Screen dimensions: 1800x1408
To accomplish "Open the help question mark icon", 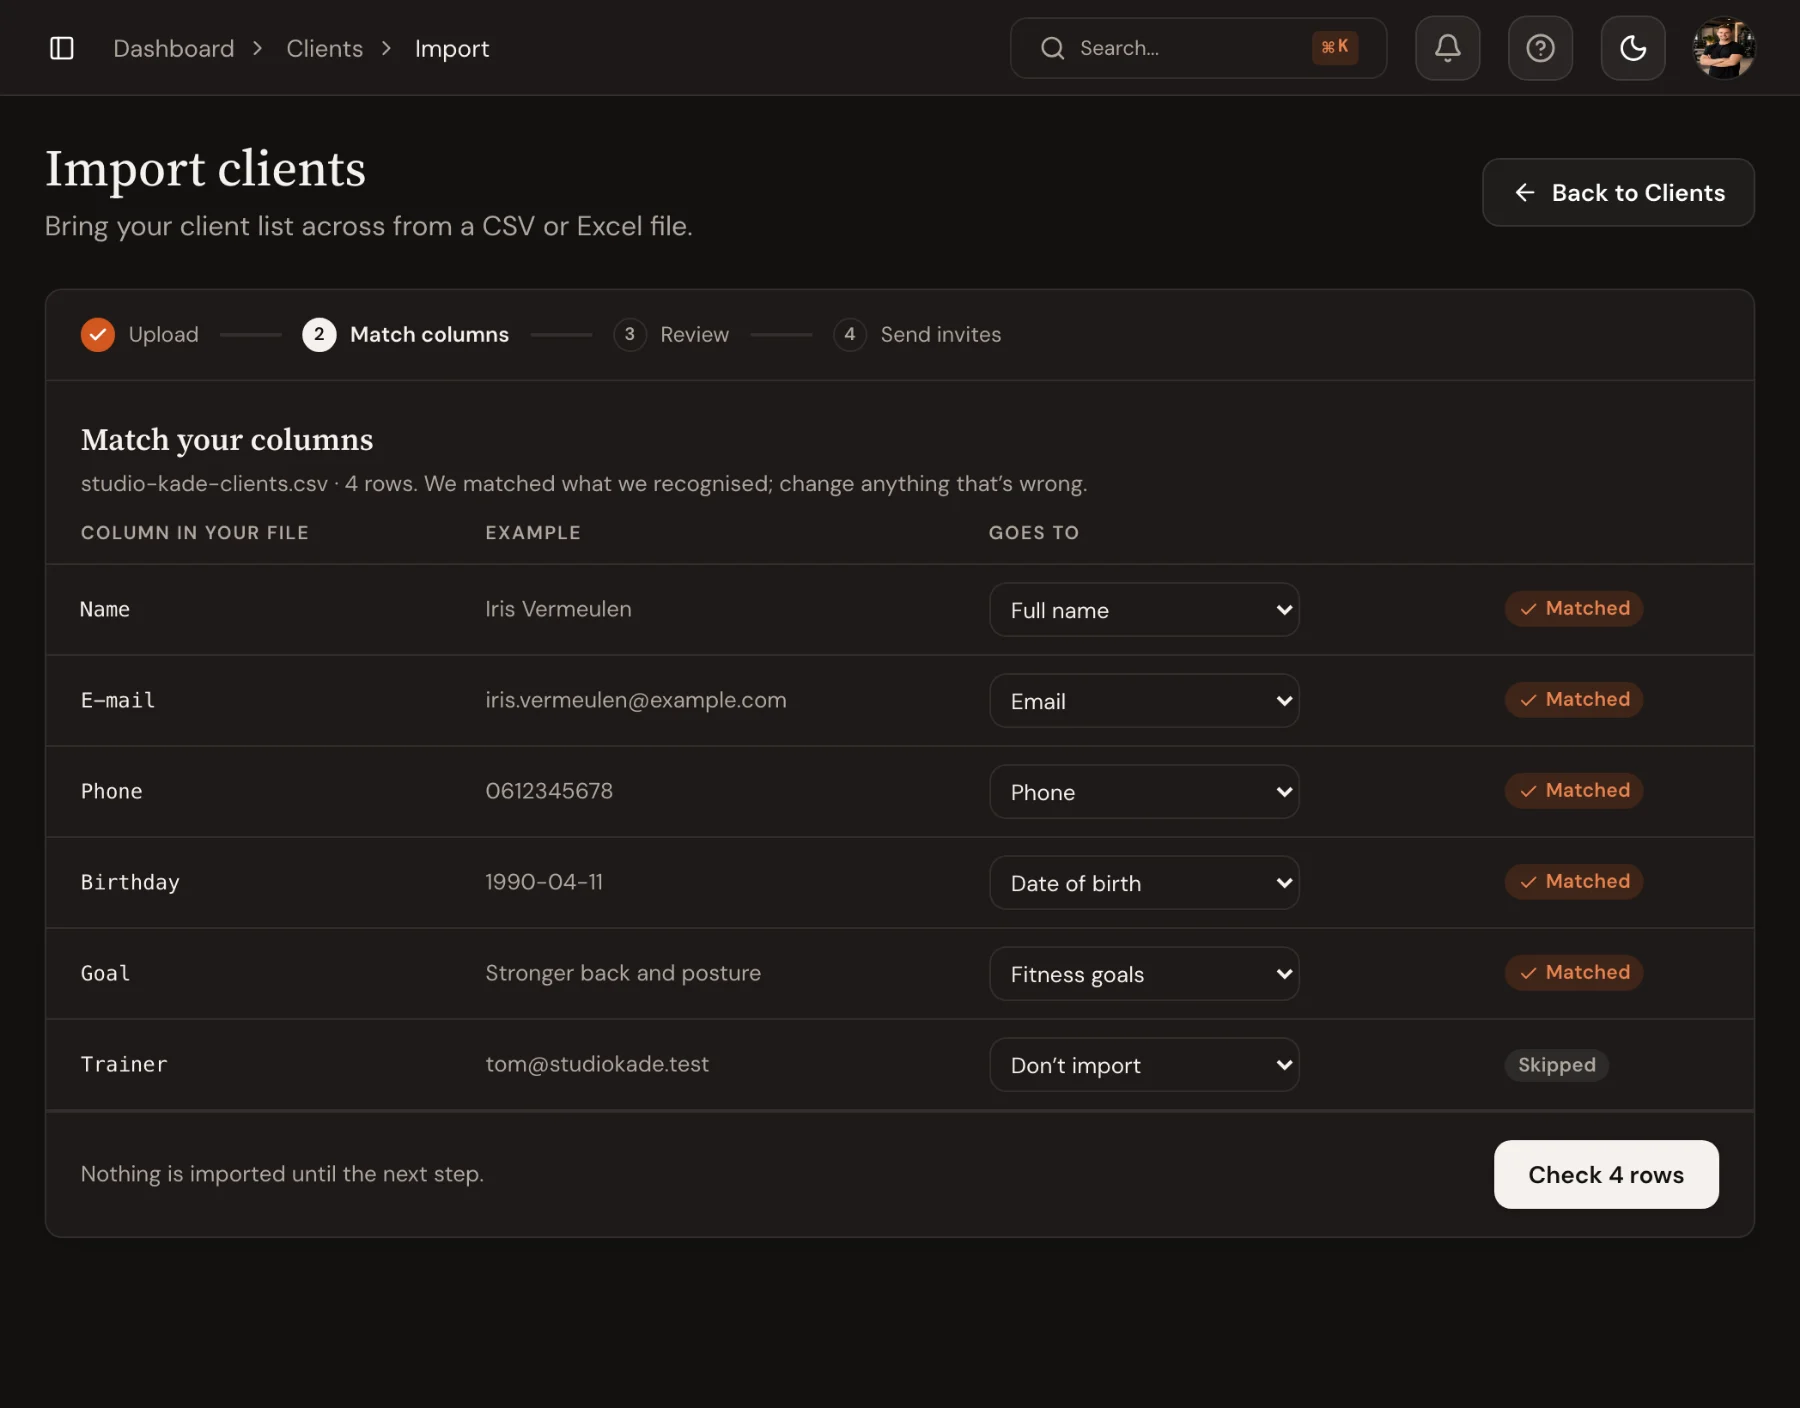I will [x=1540, y=48].
